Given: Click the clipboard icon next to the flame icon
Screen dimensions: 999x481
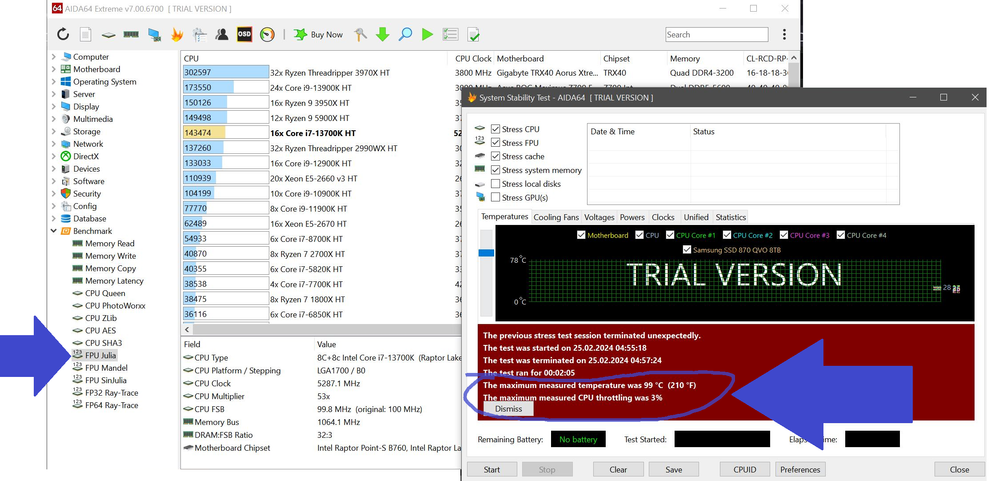Looking at the screenshot, I should coord(199,34).
